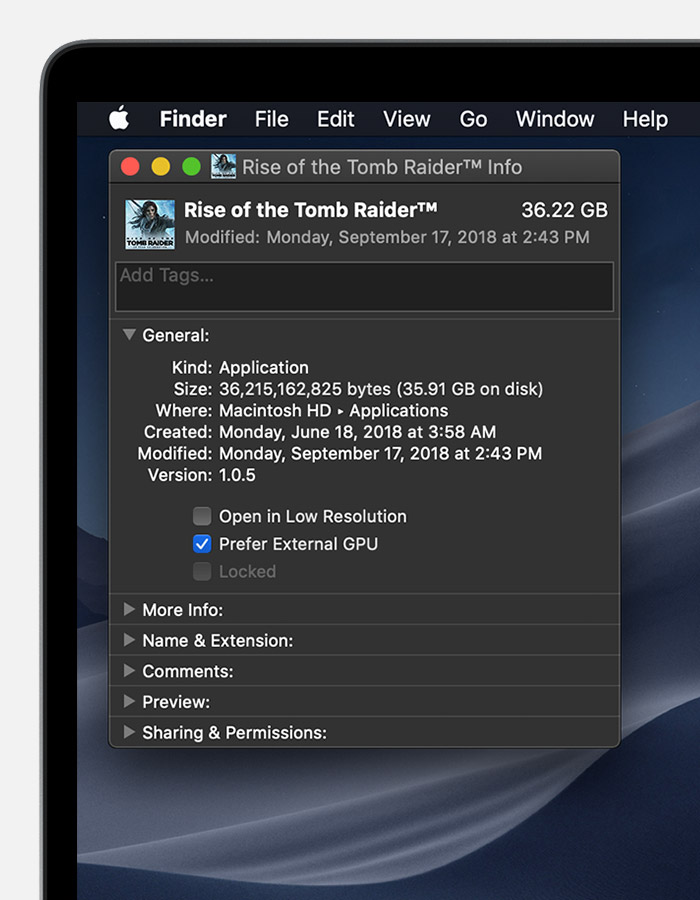This screenshot has width=700, height=900.
Task: Enable Open in Low Resolution checkbox
Action: 202,516
